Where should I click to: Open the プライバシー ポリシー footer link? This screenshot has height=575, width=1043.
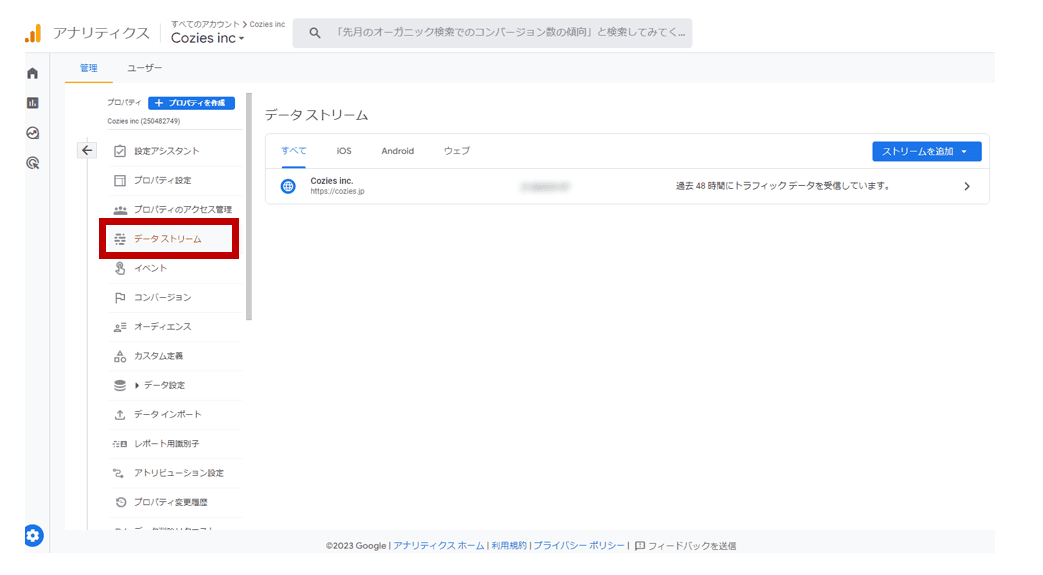pos(579,546)
